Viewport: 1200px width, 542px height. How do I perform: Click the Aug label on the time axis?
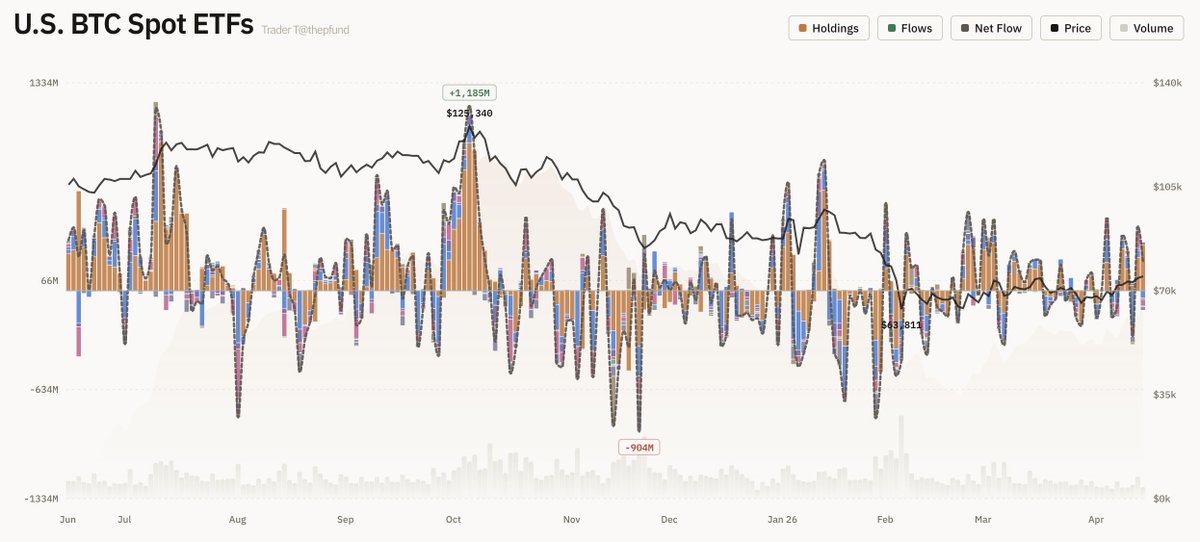pos(237,520)
